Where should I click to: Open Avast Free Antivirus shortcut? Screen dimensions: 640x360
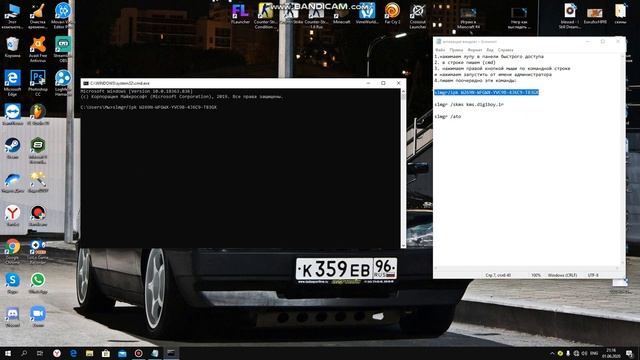[38, 49]
